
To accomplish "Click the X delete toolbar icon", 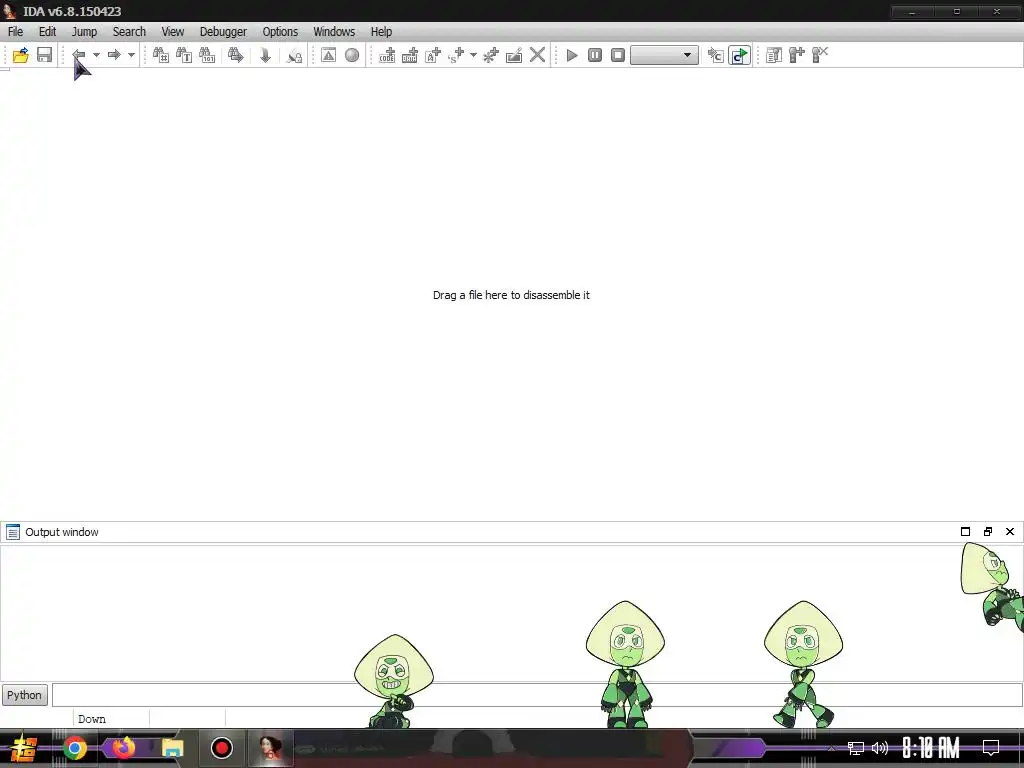I will click(x=537, y=56).
